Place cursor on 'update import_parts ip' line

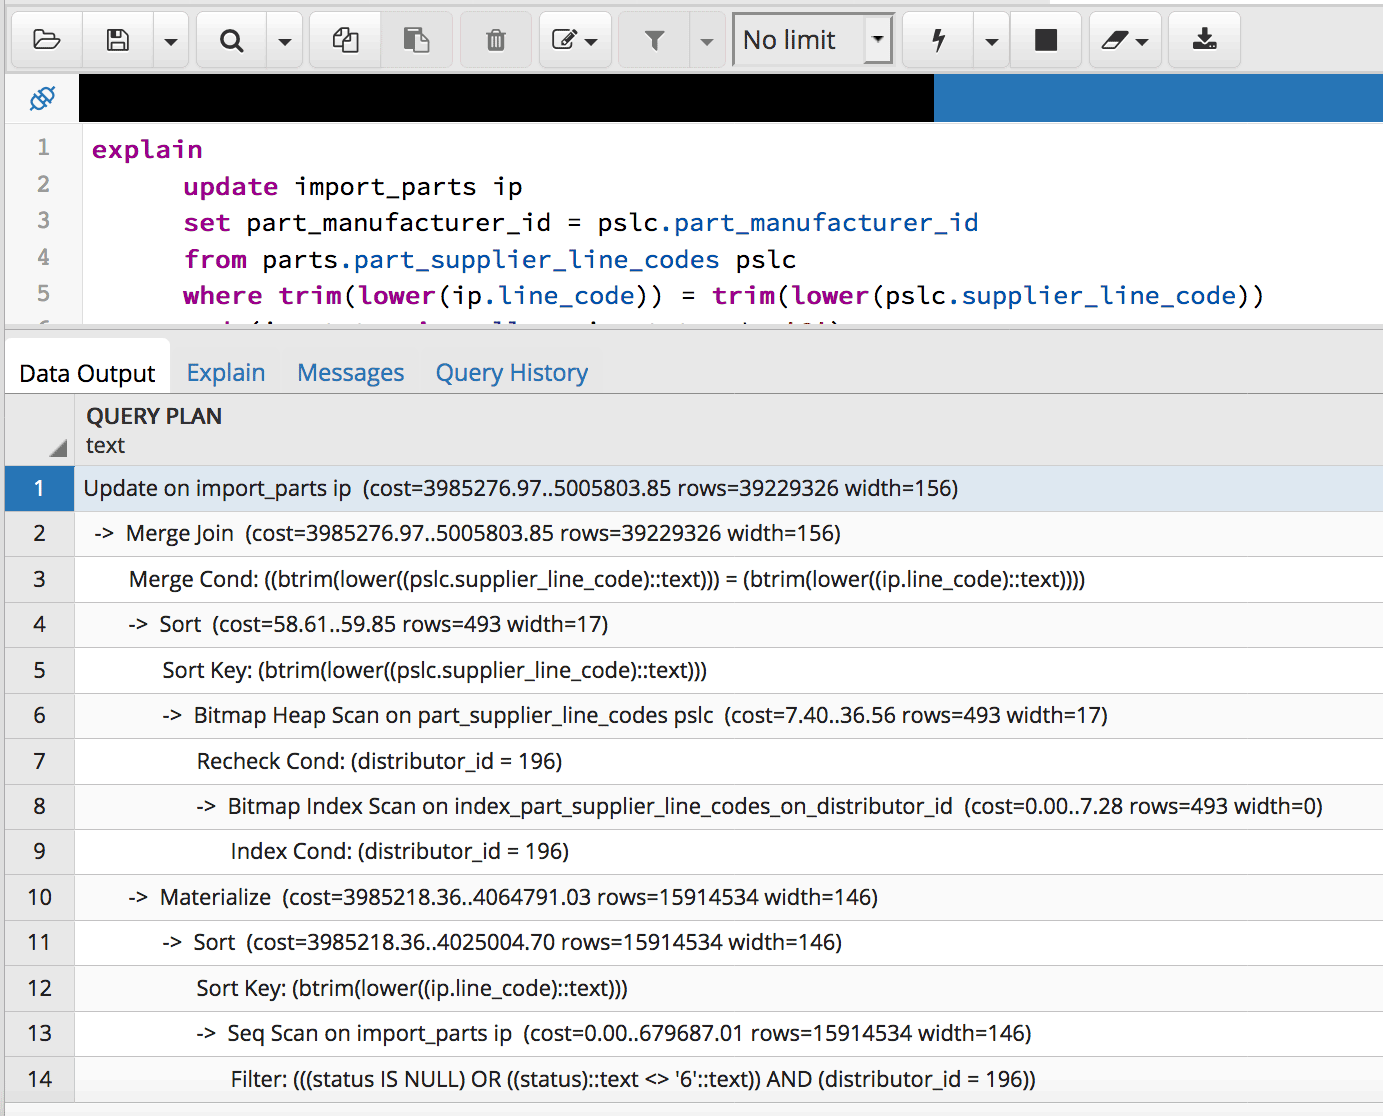tap(353, 187)
